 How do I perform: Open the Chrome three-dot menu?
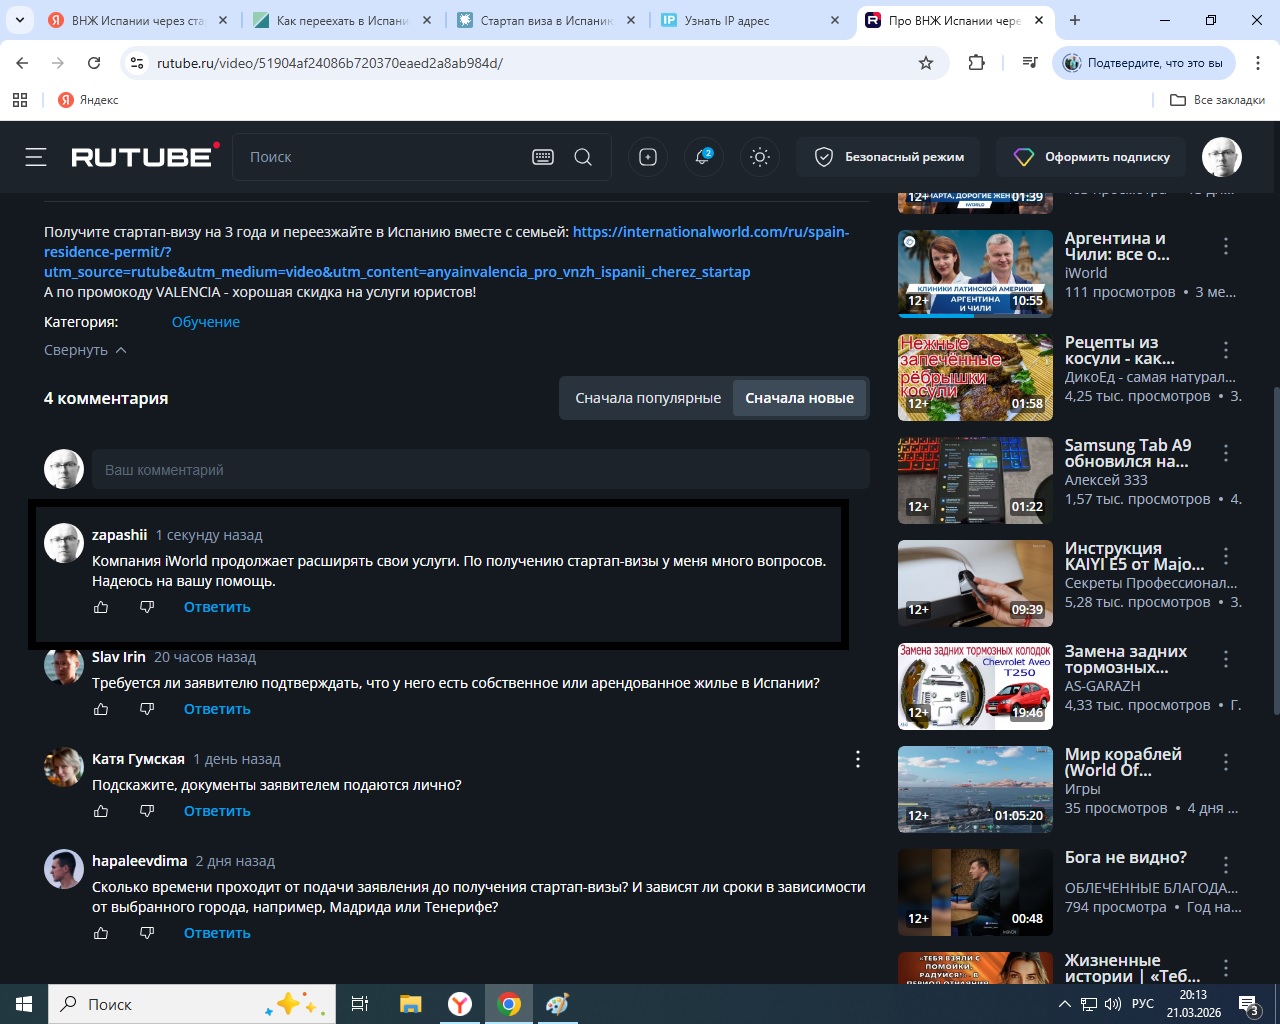(1257, 63)
